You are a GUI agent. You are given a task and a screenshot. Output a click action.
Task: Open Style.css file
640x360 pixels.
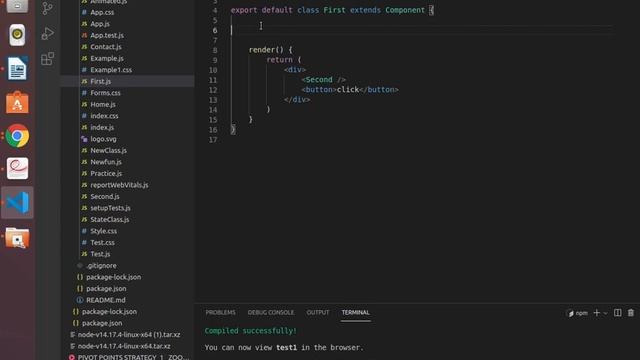[103, 231]
